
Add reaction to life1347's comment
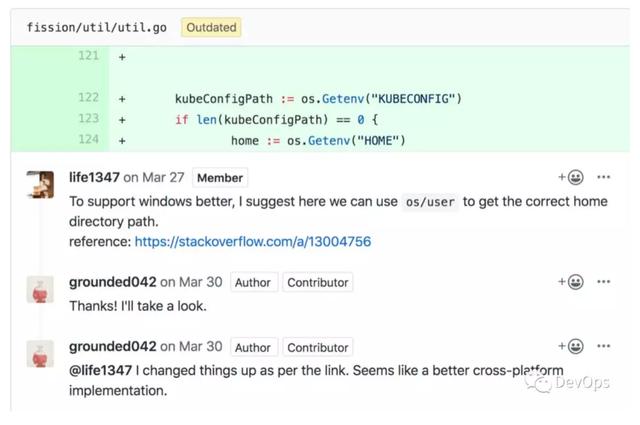click(571, 177)
